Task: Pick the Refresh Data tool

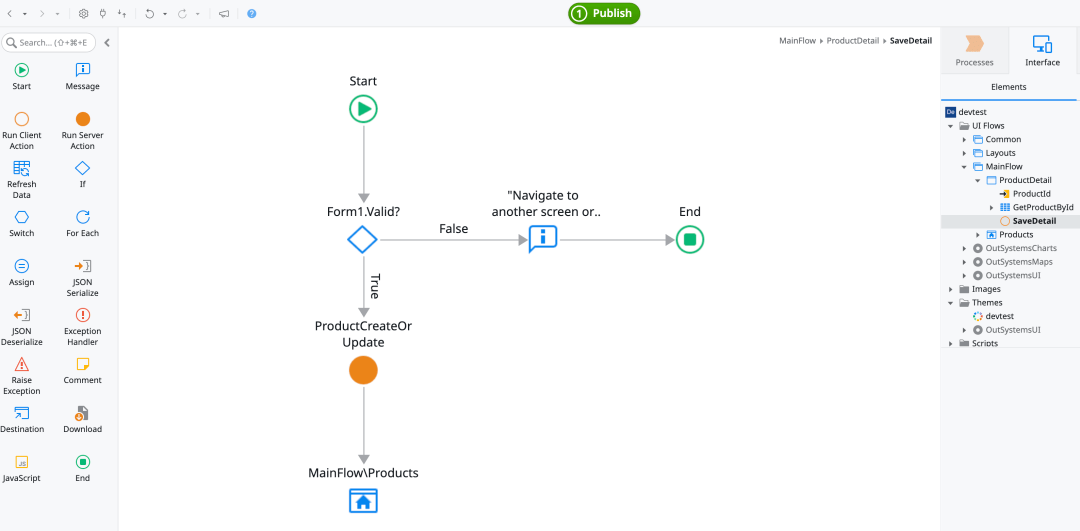Action: click(x=22, y=168)
